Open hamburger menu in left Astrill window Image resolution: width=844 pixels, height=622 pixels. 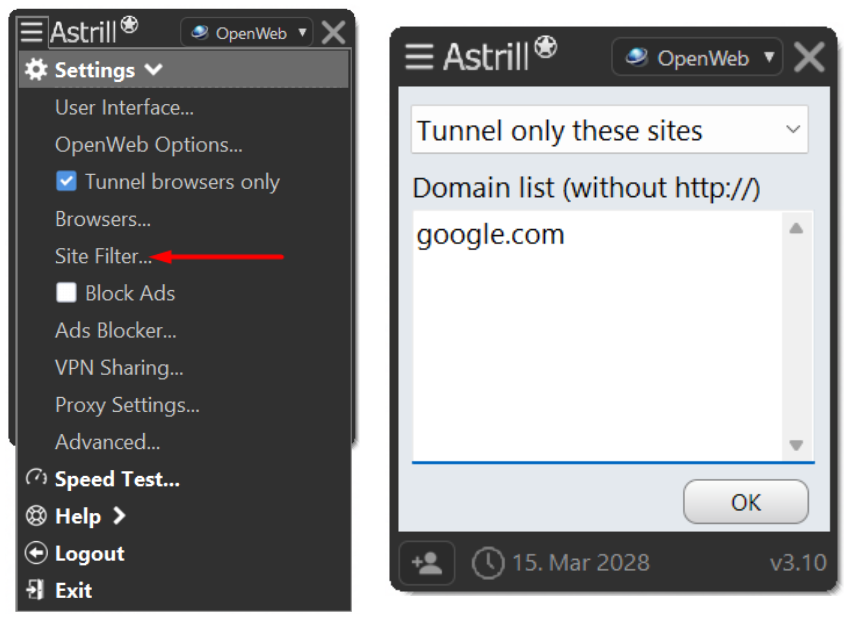coord(31,31)
